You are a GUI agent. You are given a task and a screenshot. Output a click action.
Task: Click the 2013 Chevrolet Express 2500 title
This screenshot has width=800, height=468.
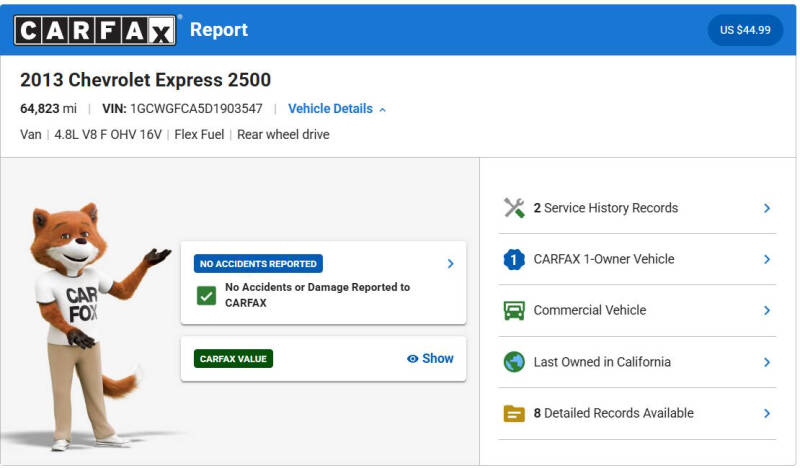[x=145, y=80]
